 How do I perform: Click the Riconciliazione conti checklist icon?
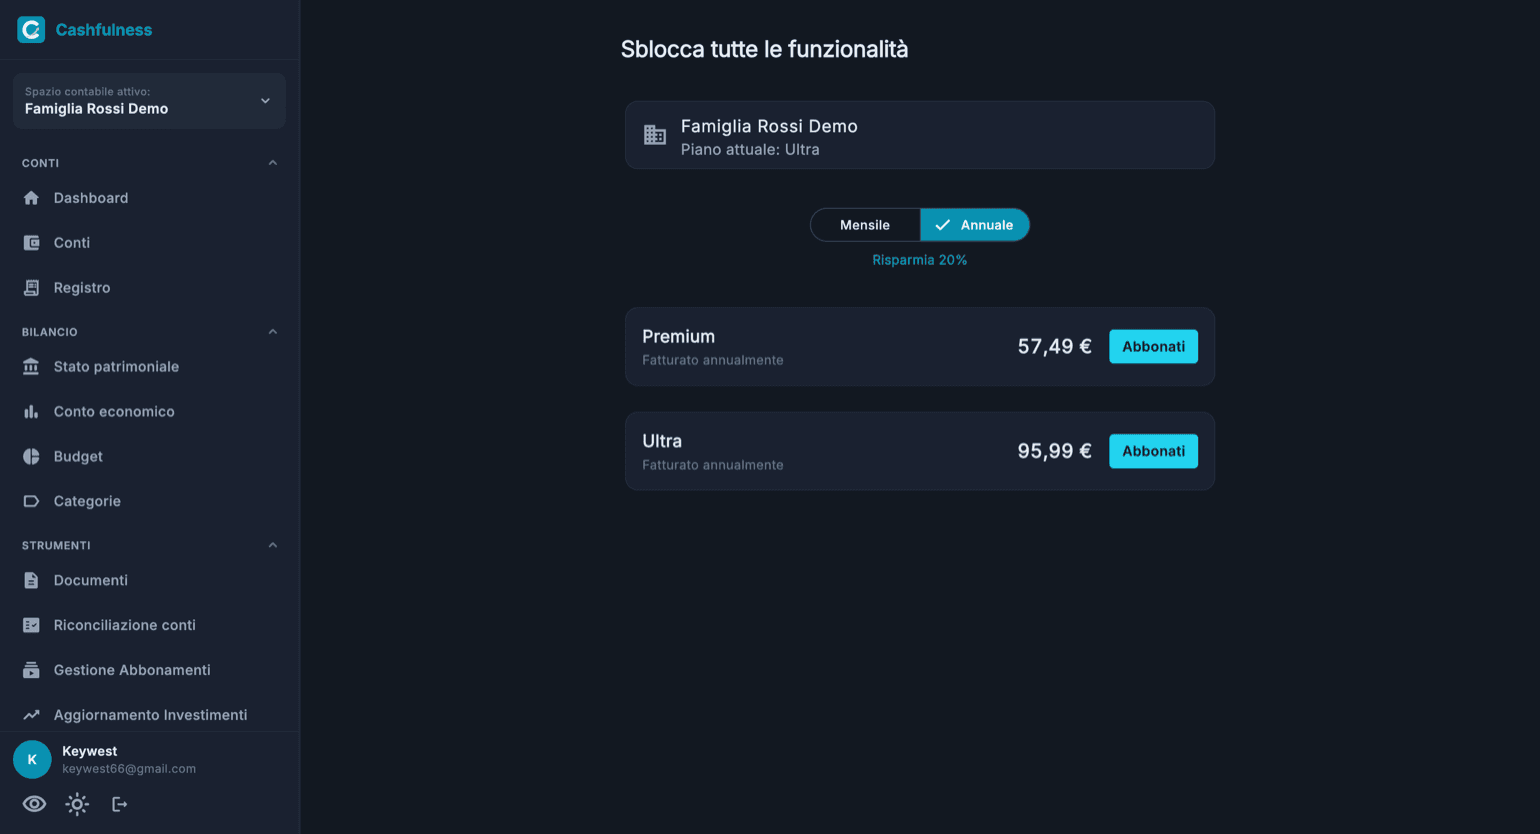(31, 626)
